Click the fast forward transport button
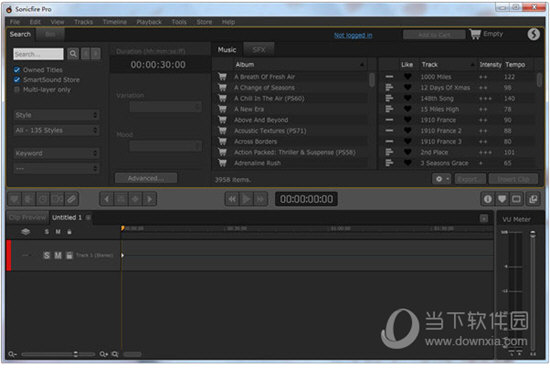550x368 pixels. 260,199
